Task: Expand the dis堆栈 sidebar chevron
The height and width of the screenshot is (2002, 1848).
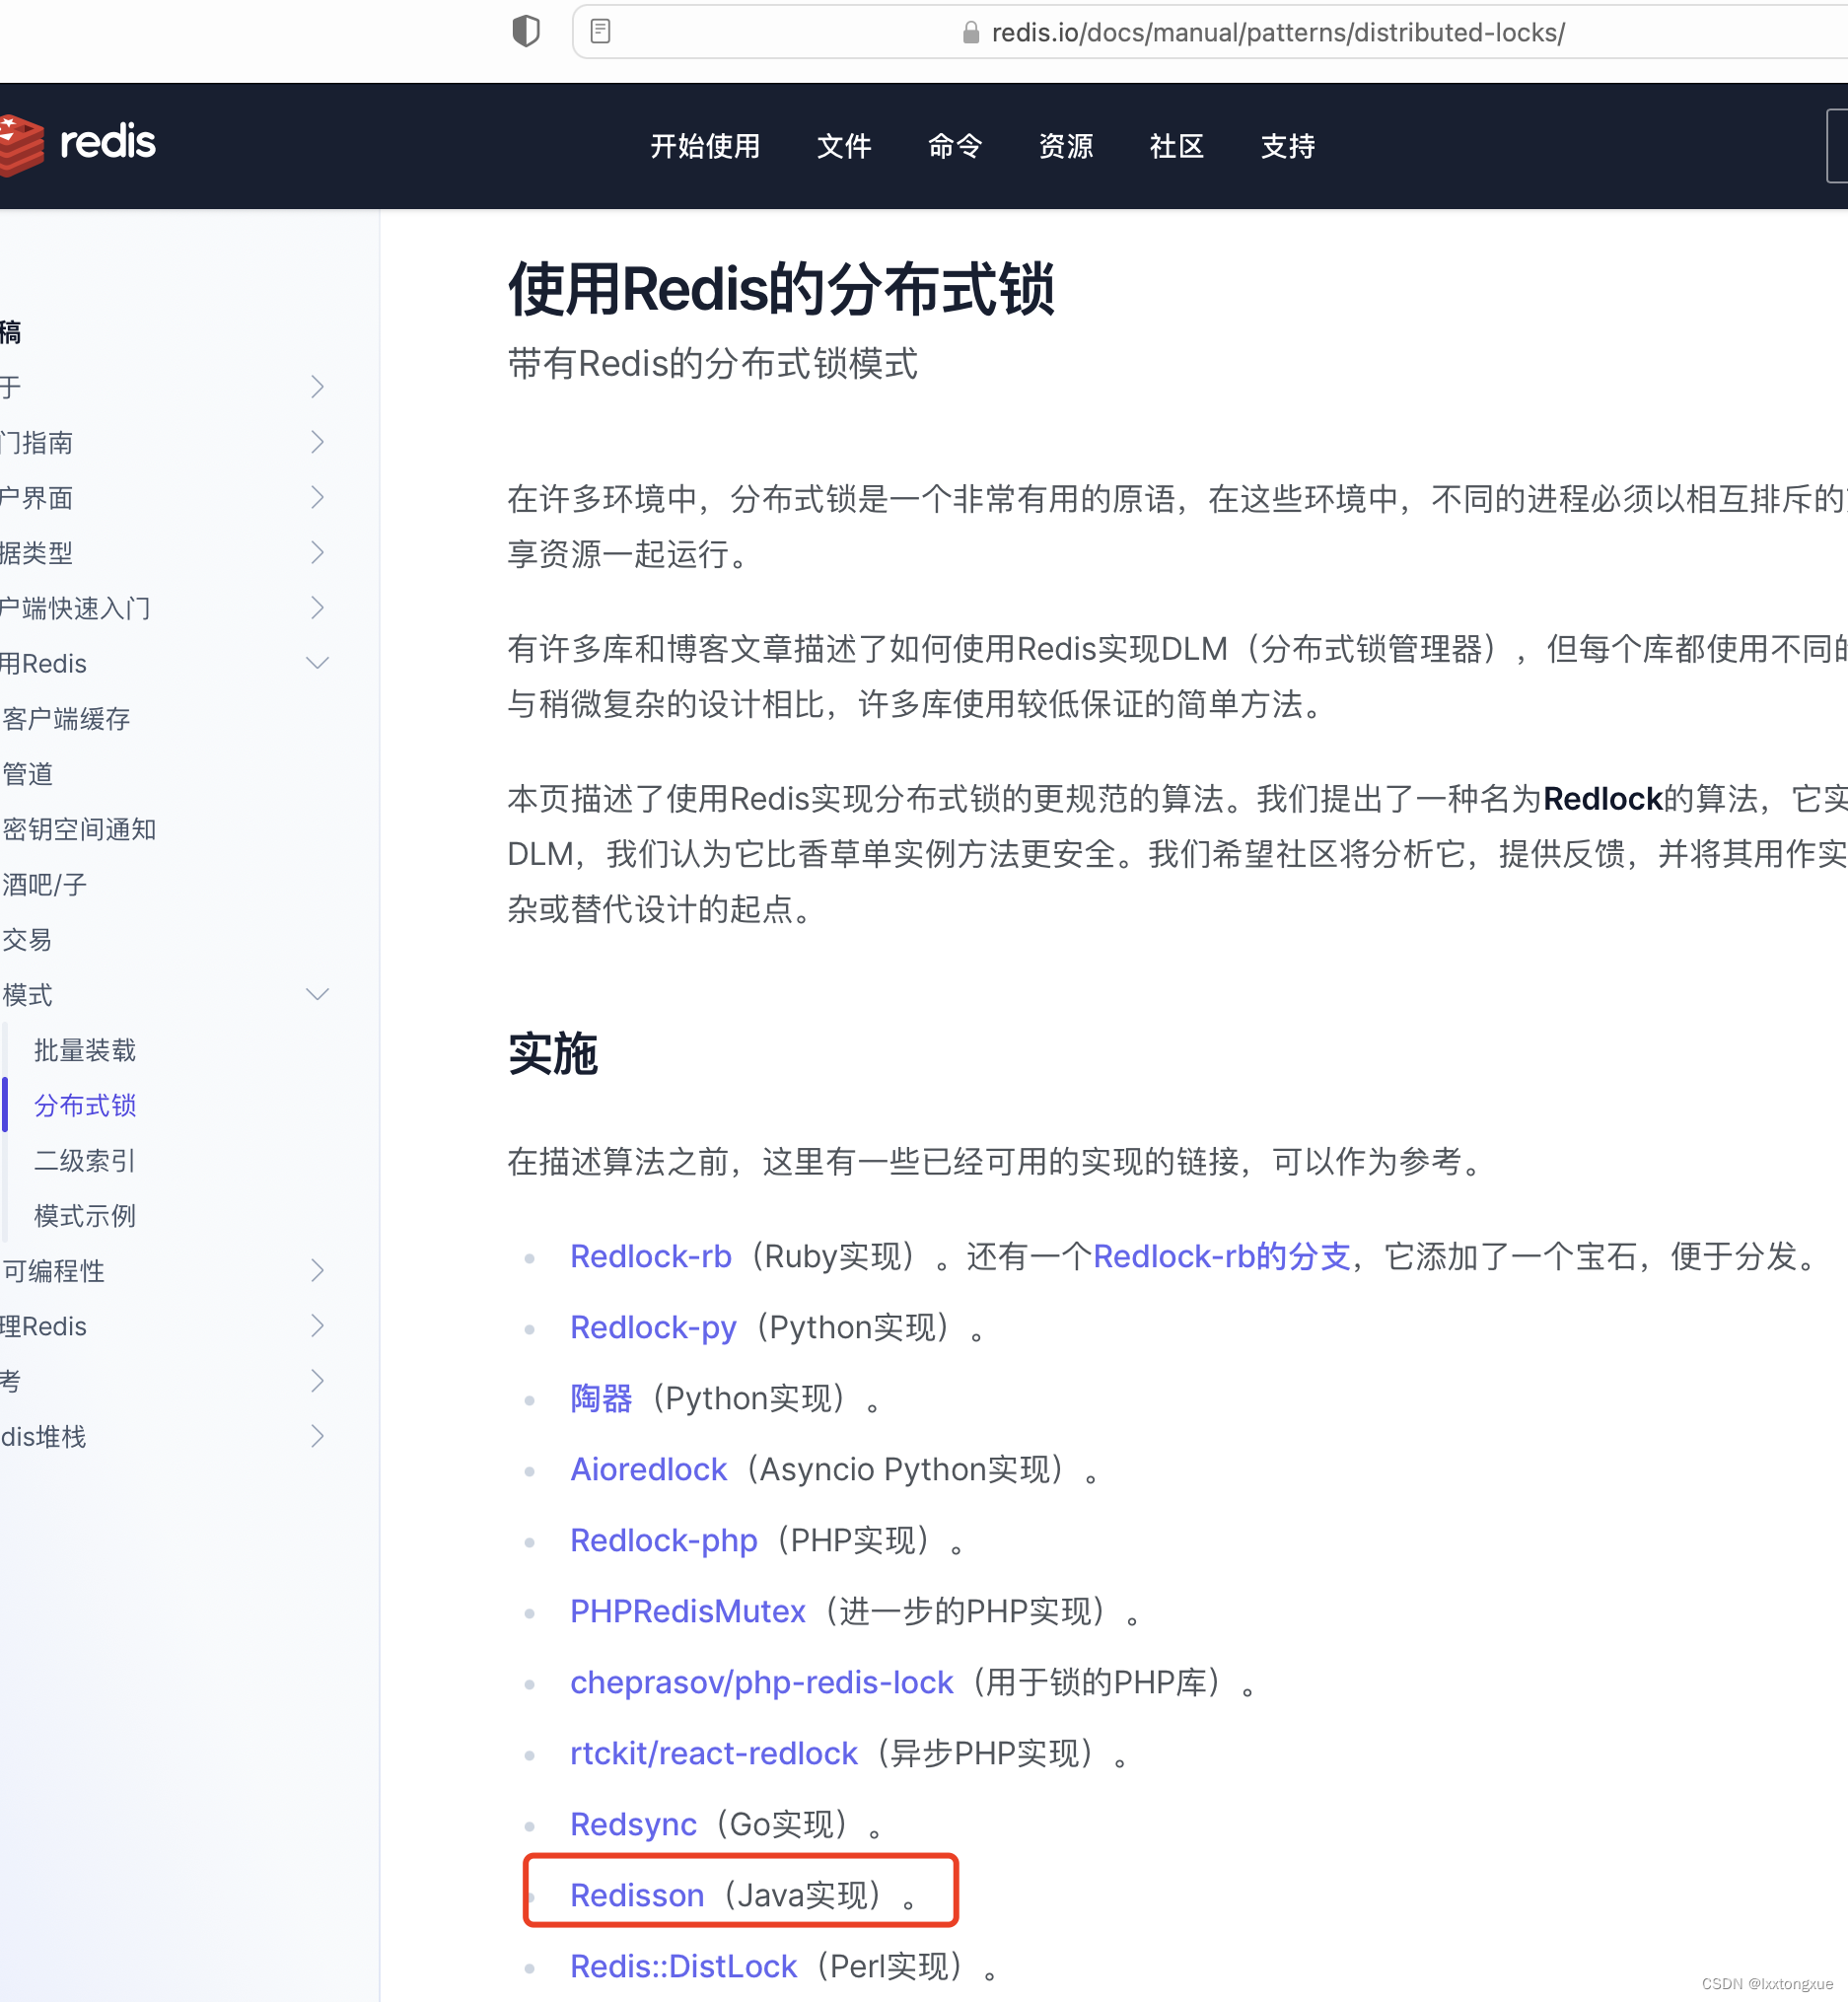Action: (317, 1436)
